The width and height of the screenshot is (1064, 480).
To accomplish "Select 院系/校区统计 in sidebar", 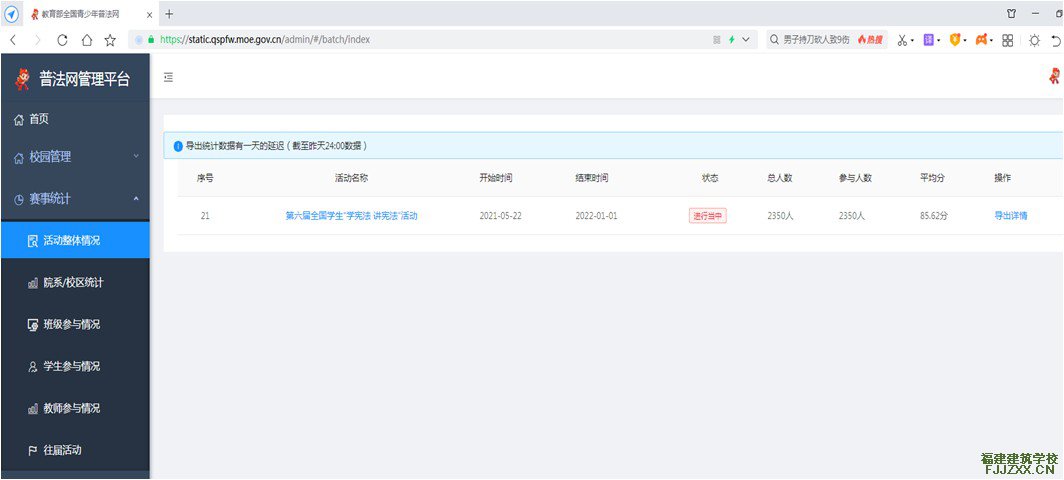I will tap(72, 283).
